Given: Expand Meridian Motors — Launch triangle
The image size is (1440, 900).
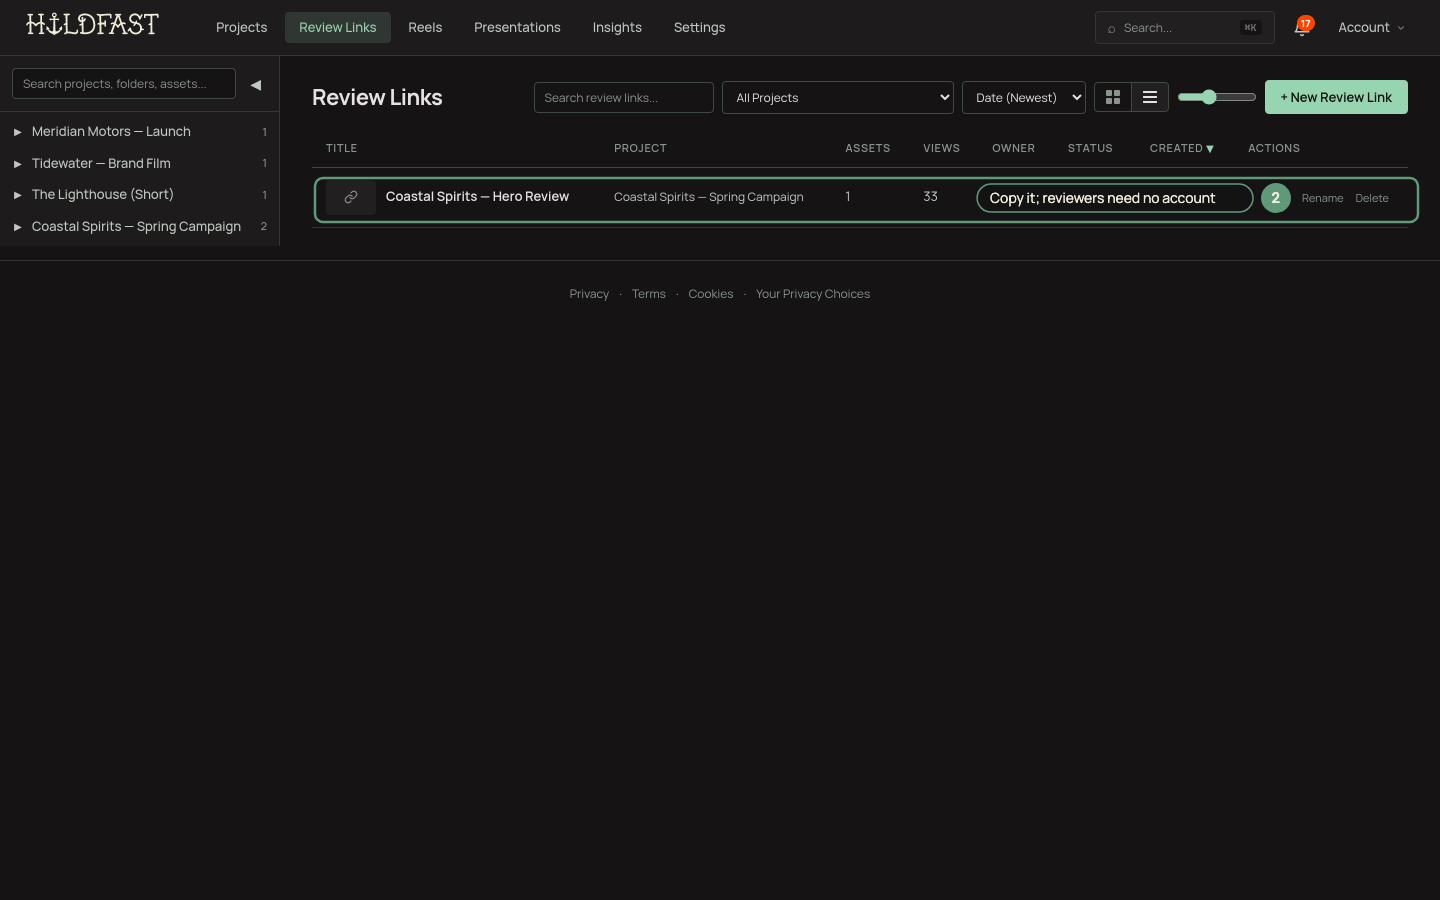Looking at the screenshot, I should [x=17, y=132].
